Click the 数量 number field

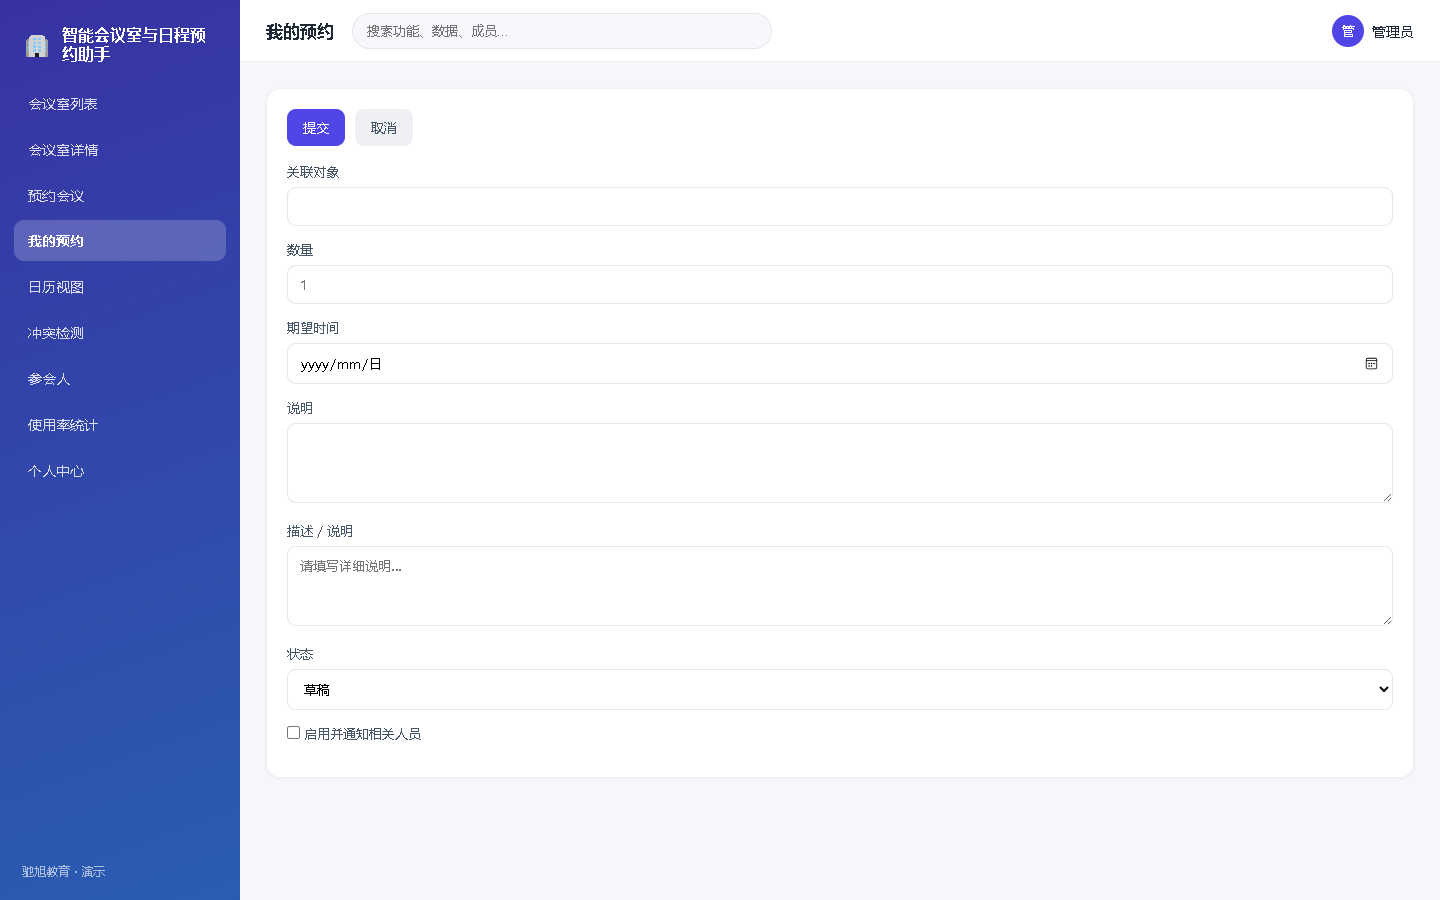tap(839, 285)
